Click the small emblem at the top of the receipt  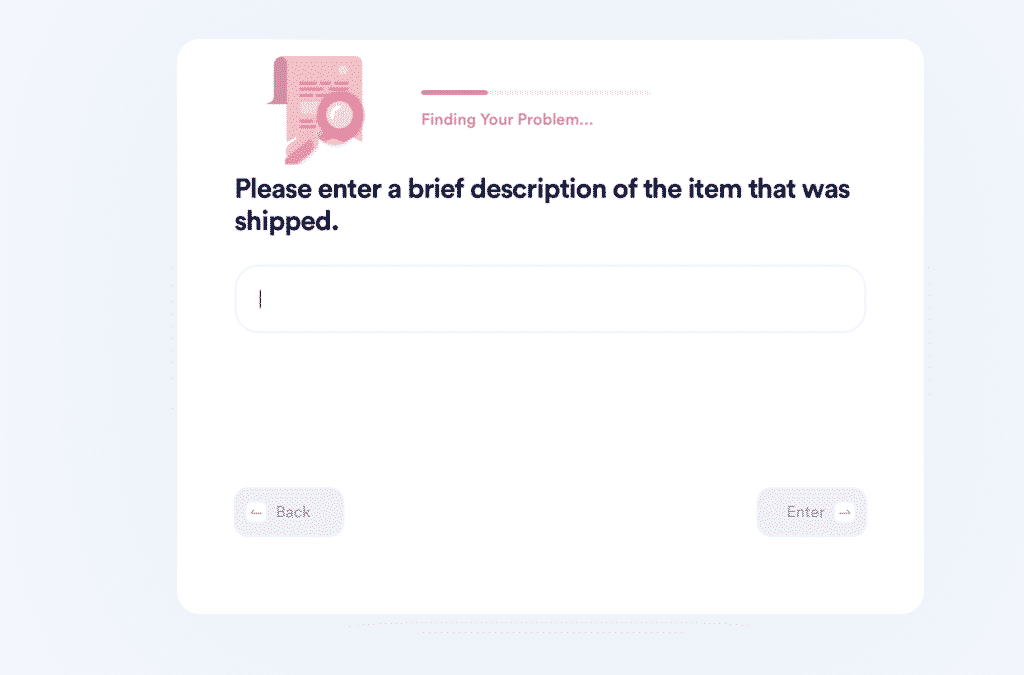tap(342, 69)
